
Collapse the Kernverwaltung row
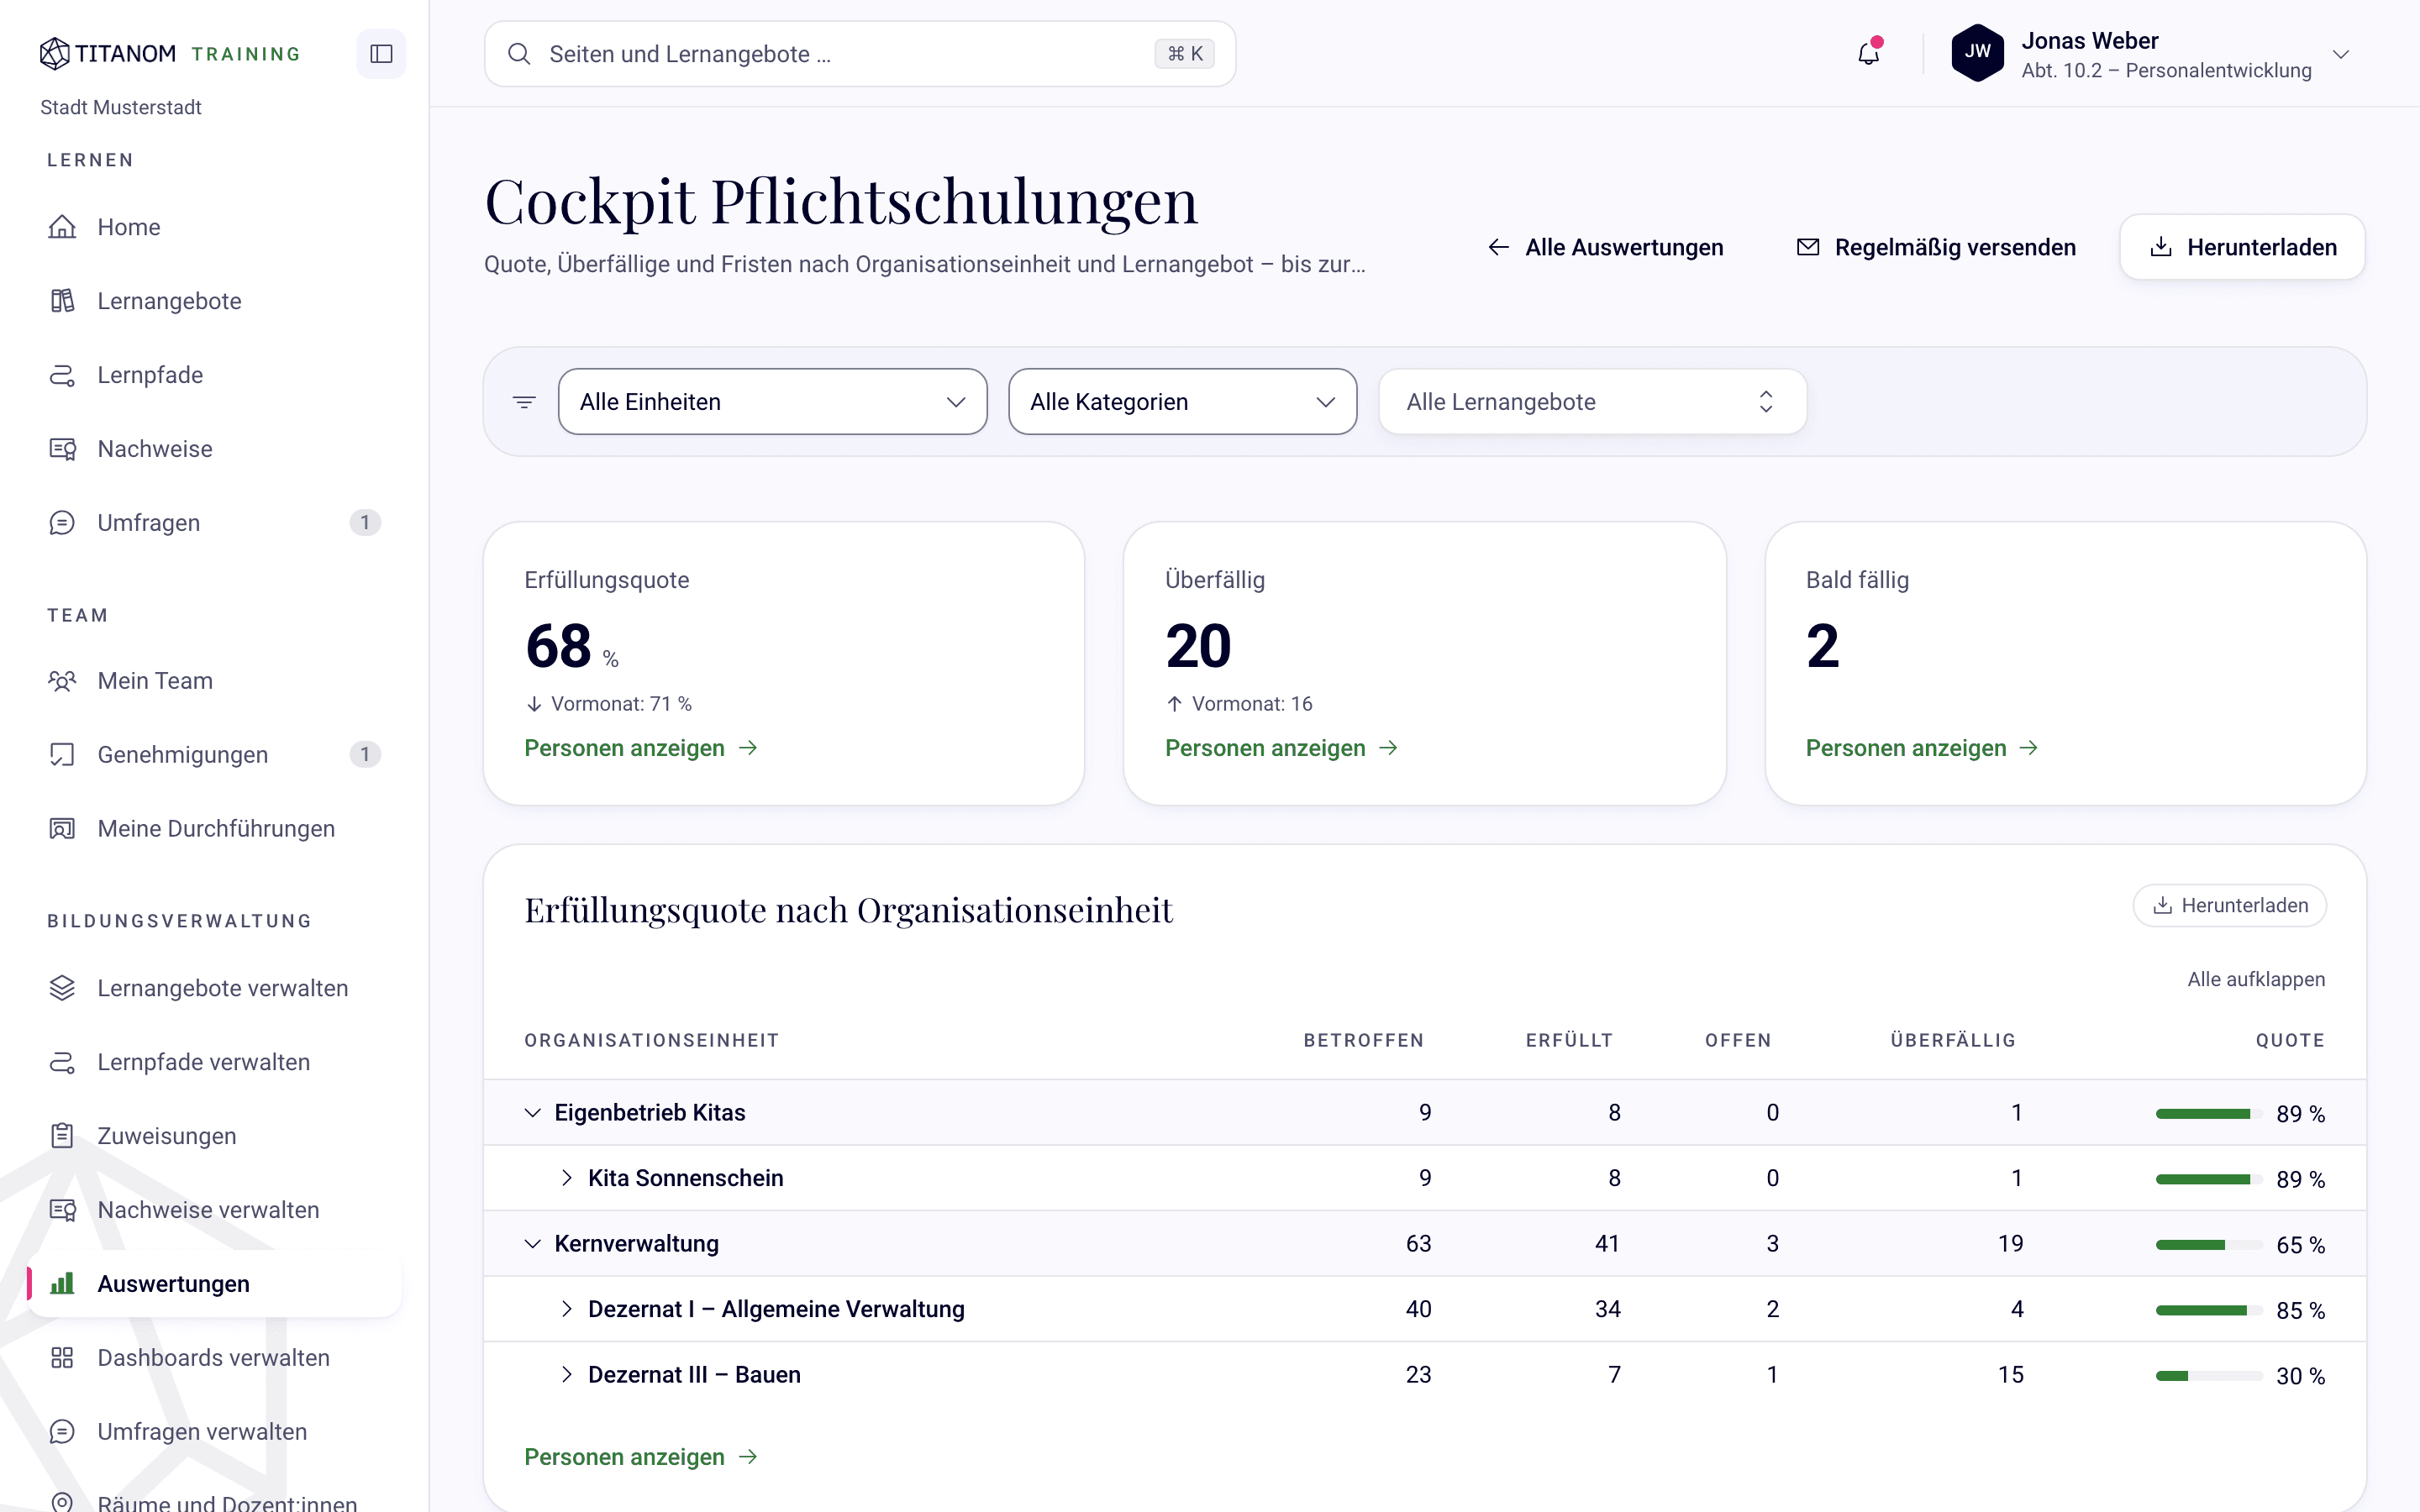click(x=533, y=1244)
